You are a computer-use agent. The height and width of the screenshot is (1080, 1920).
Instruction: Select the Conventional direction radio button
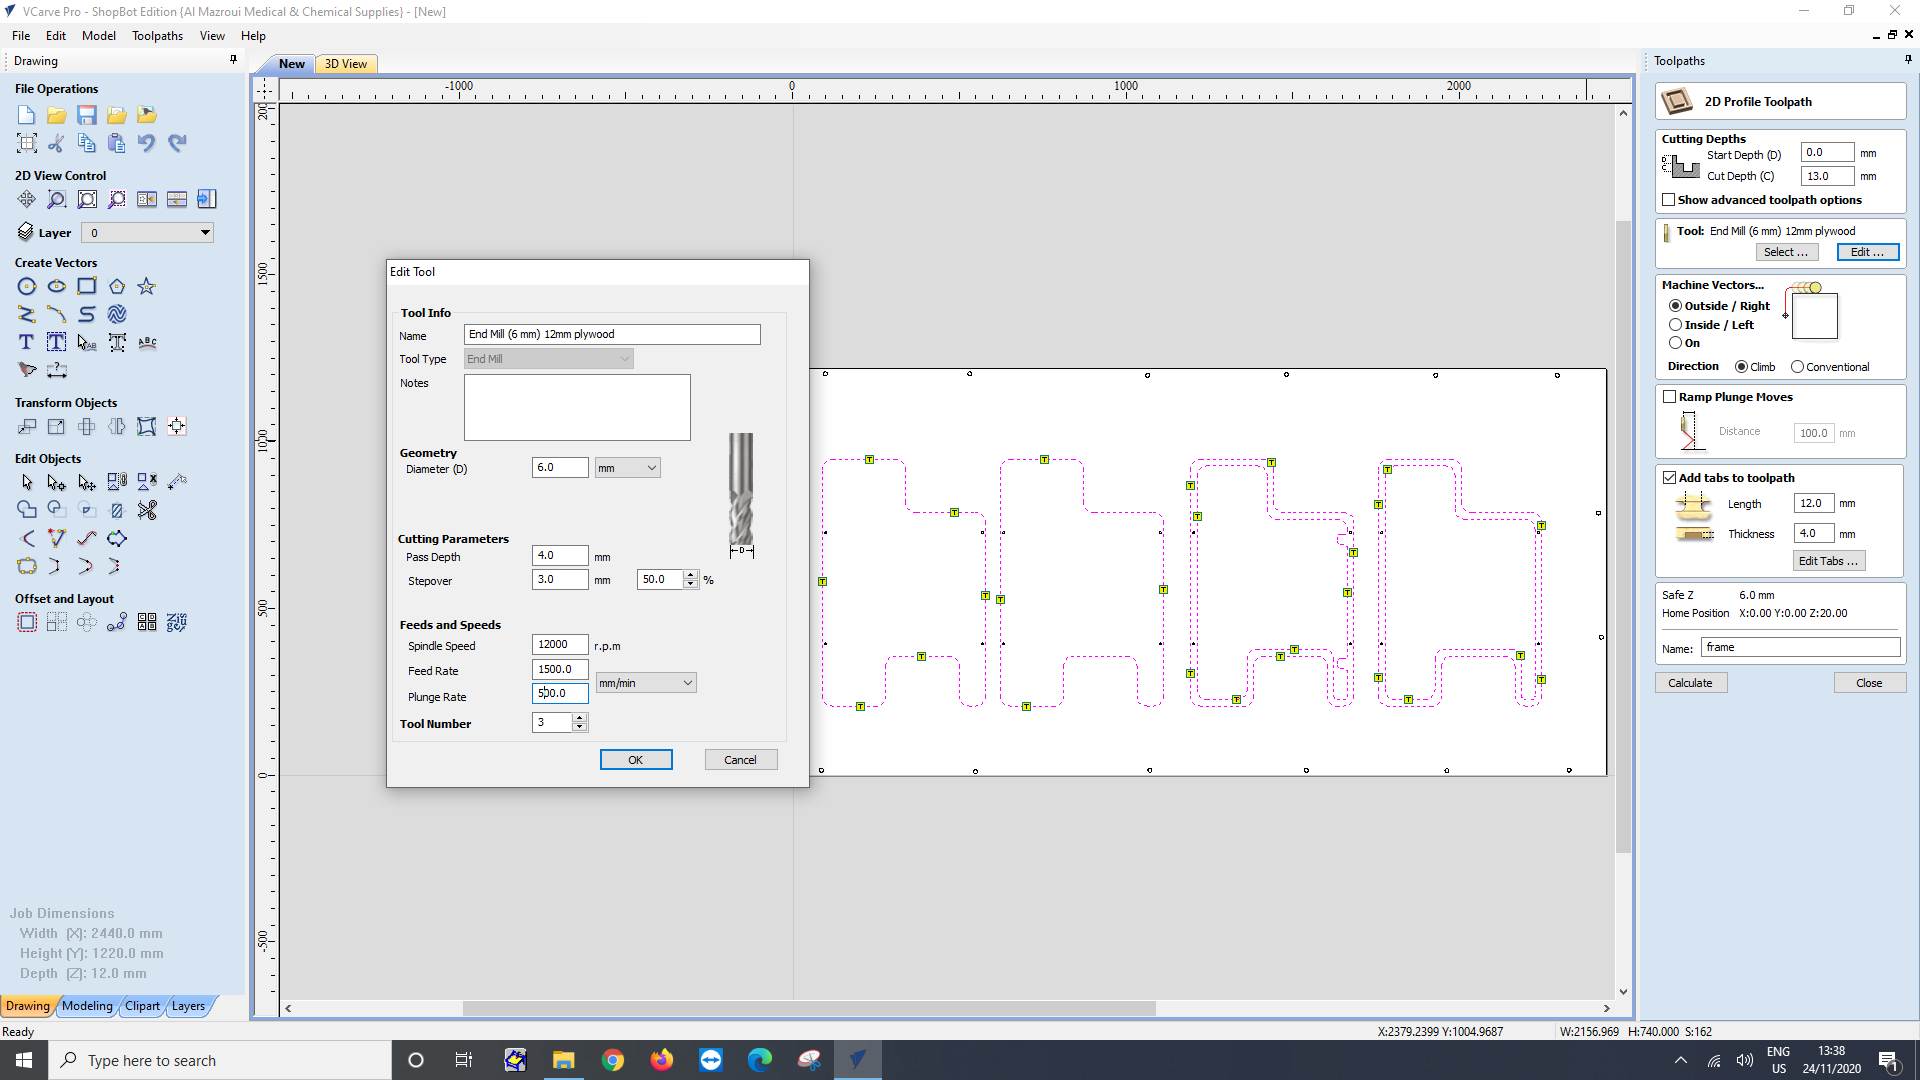point(1797,367)
